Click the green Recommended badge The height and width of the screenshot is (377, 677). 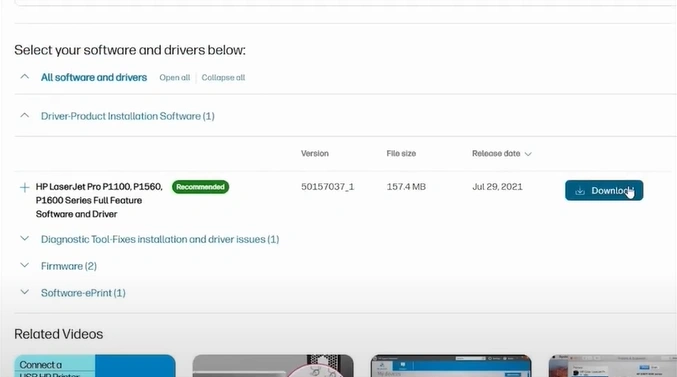pos(200,187)
